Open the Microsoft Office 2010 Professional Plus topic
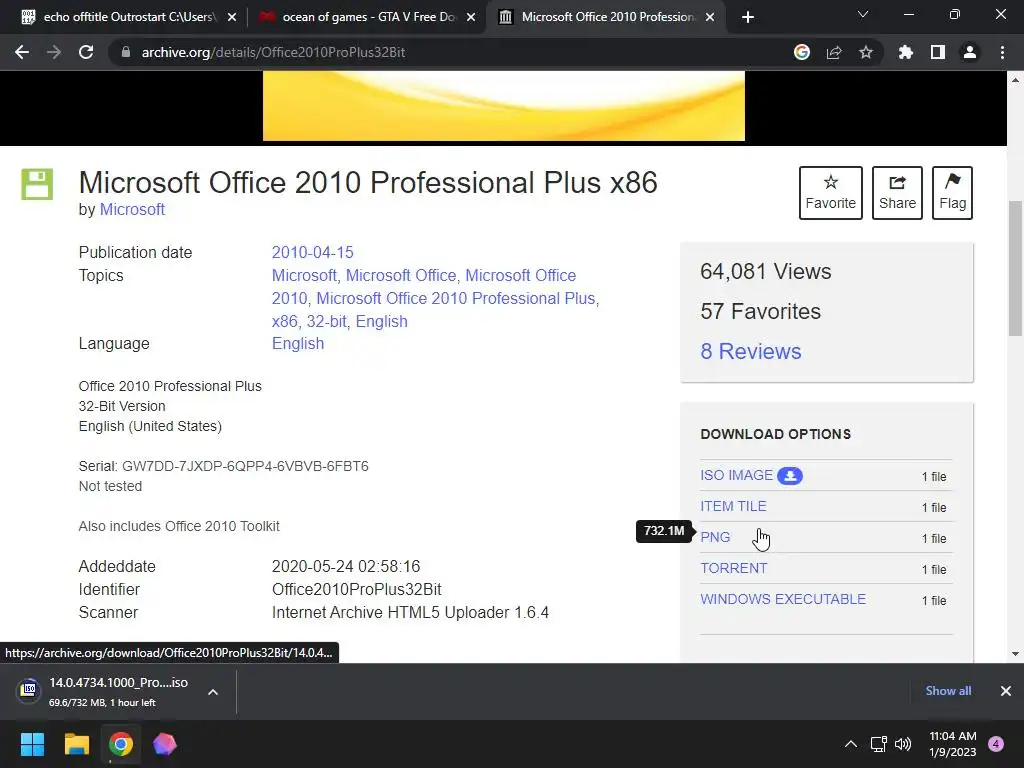The image size is (1024, 768). pos(456,298)
